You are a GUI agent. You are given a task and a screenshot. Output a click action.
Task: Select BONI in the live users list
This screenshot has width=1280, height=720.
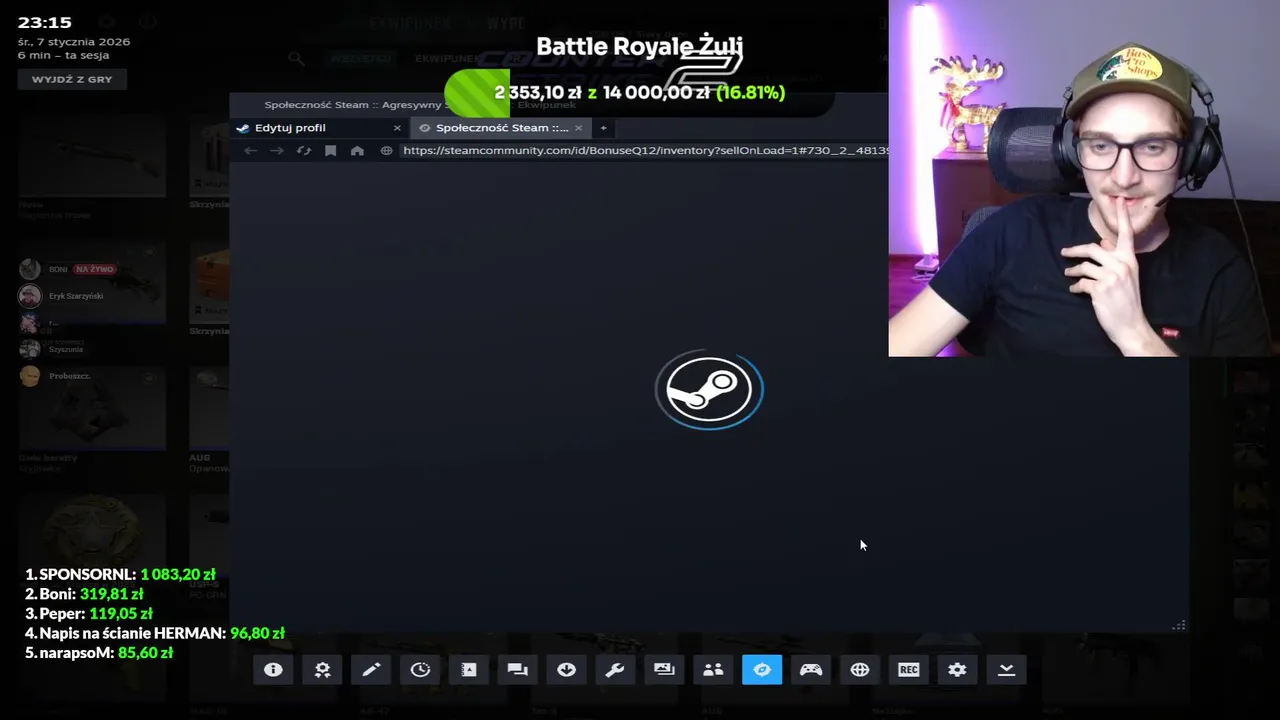[58, 269]
